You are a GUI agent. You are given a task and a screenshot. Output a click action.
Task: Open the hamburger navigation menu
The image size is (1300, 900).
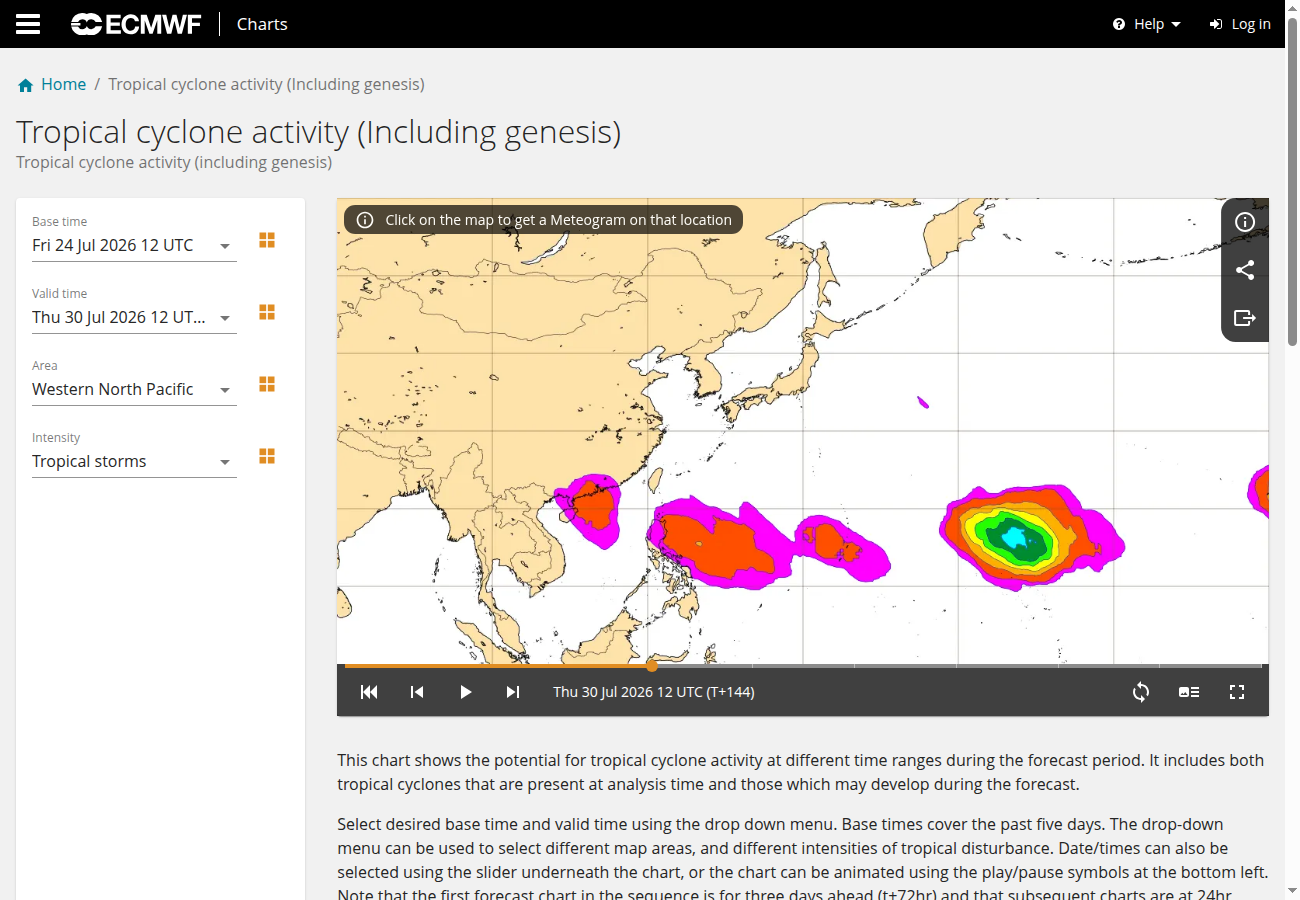[28, 24]
